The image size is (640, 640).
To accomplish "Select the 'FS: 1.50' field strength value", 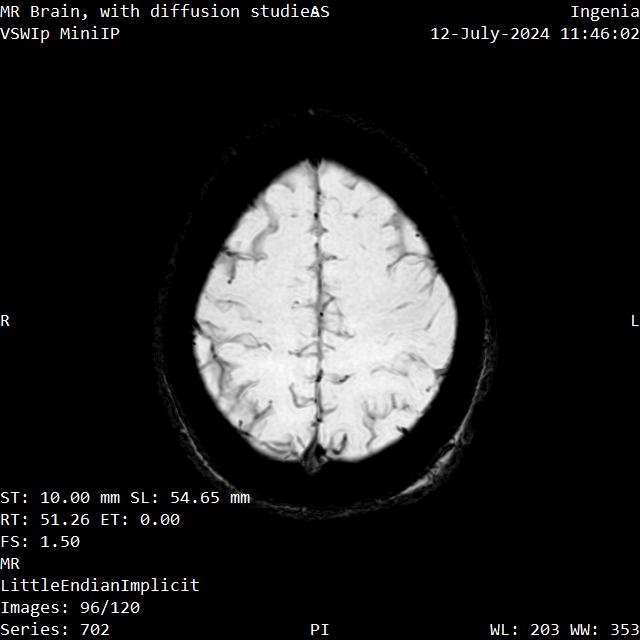I will point(40,542).
